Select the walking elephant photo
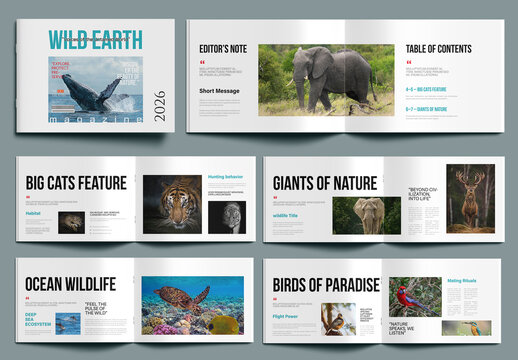Screen dimensions: 518x360 click(326, 80)
